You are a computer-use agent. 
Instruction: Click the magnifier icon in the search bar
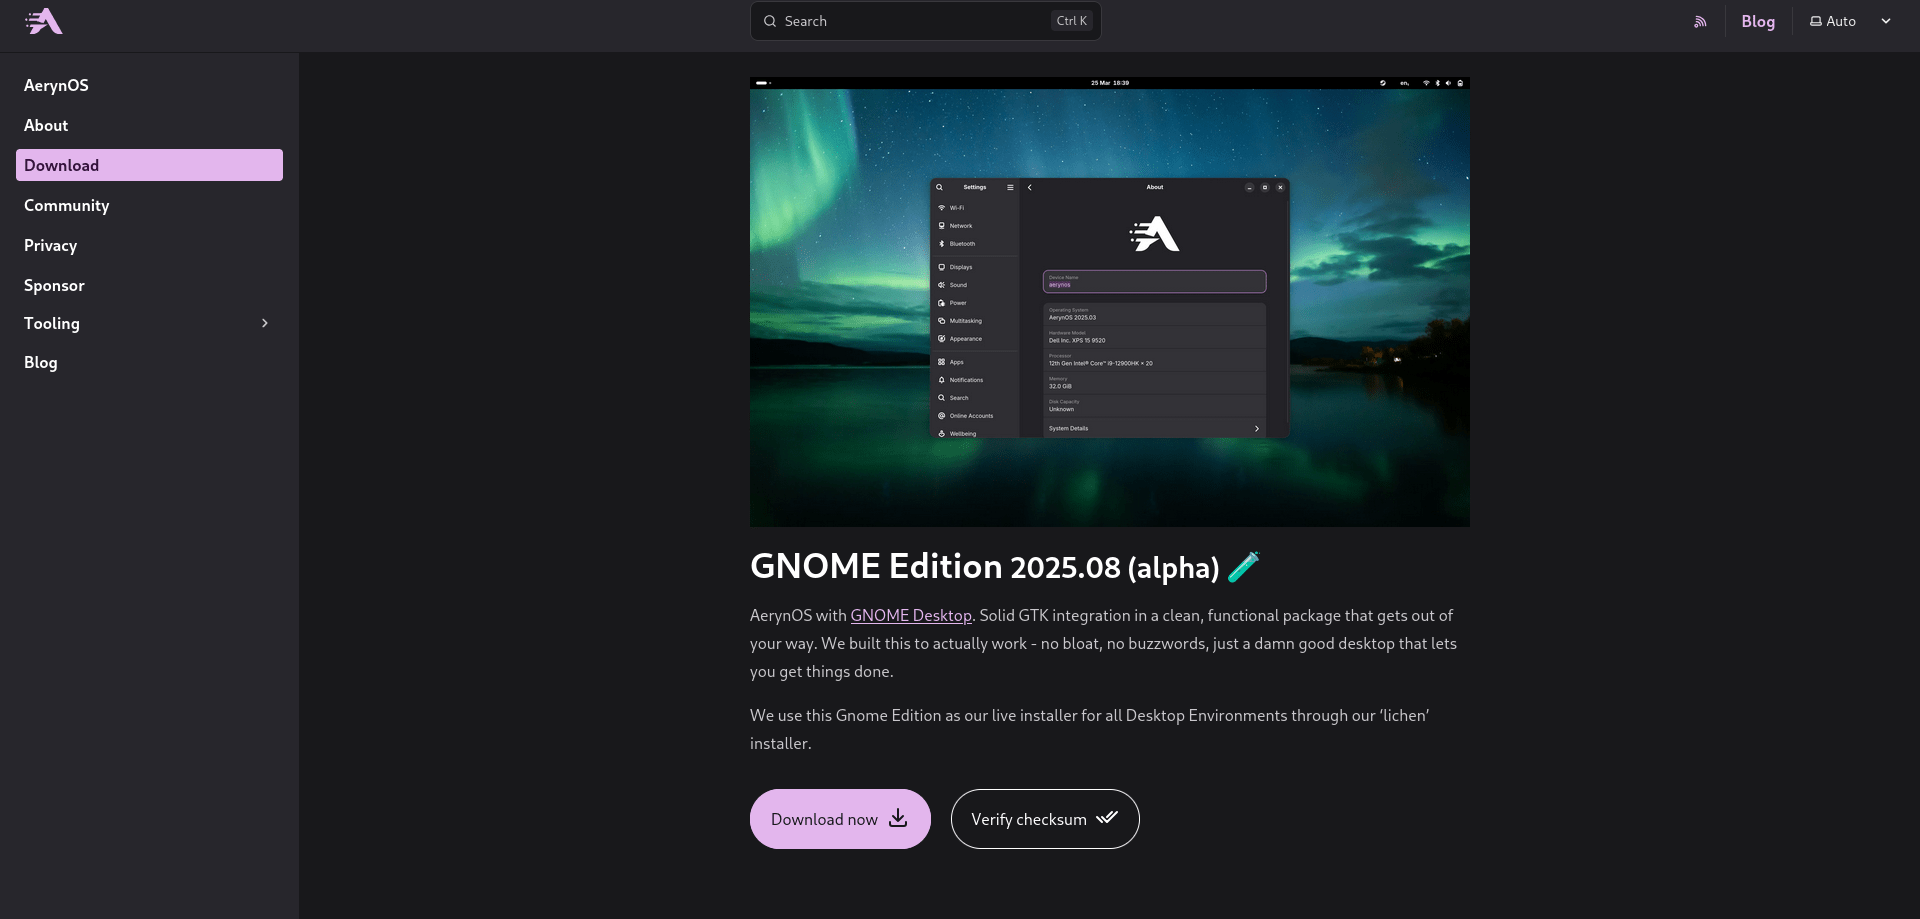pyautogui.click(x=770, y=21)
